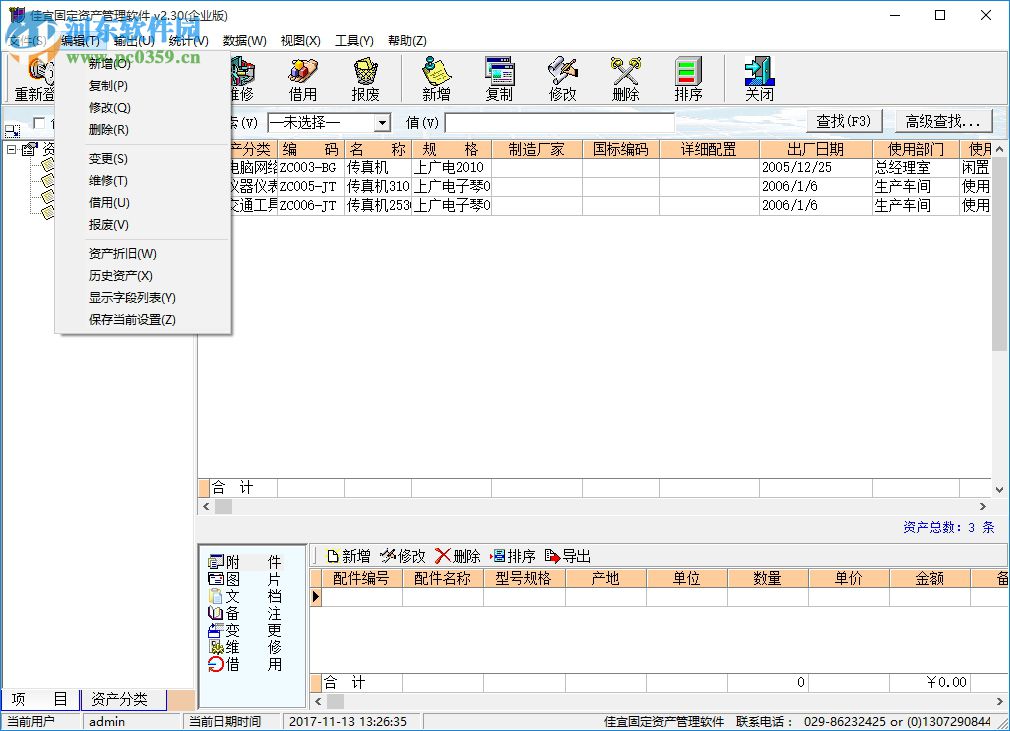
Task: Click the 查找(F3) button
Action: click(843, 120)
